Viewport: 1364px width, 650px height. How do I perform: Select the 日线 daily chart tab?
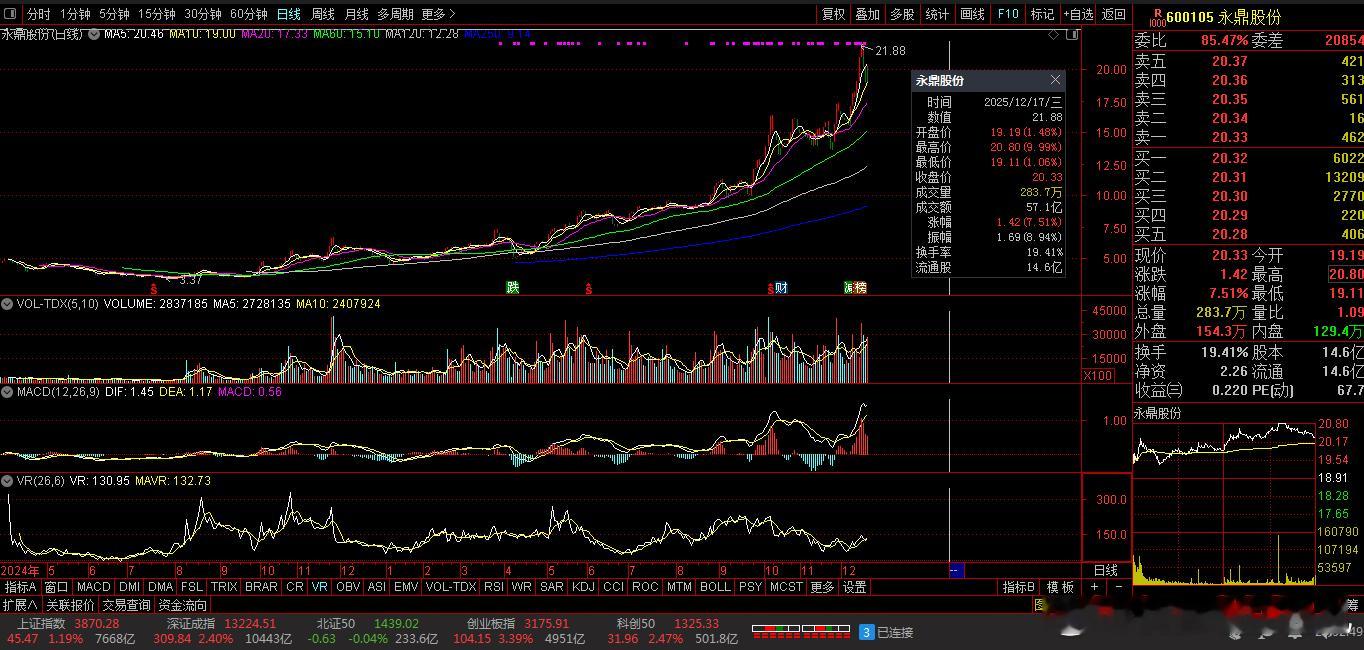(x=289, y=14)
